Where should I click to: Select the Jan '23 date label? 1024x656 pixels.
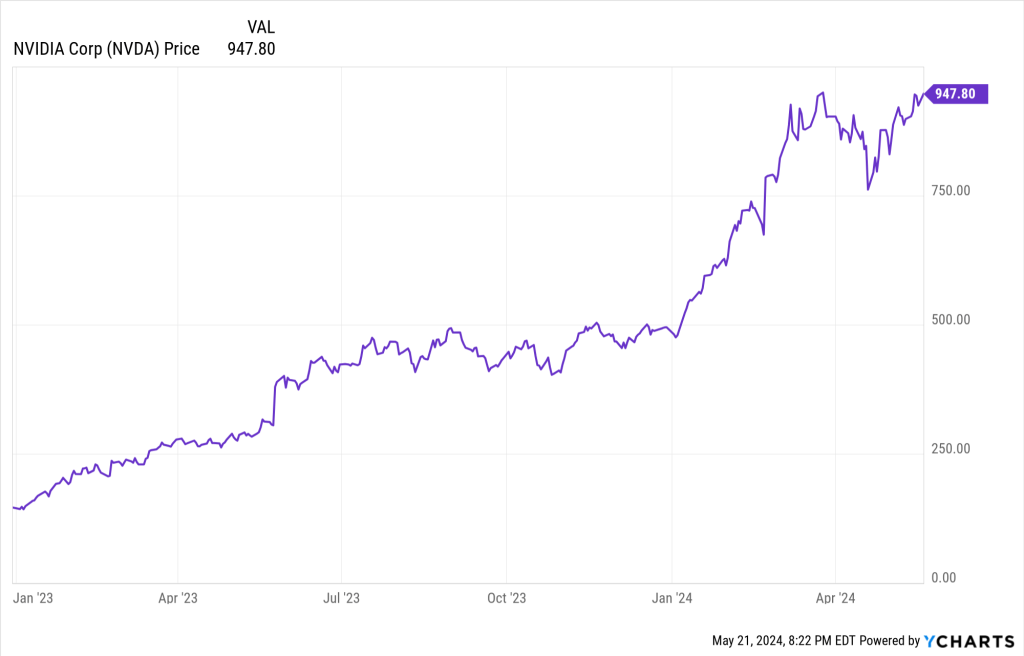click(x=31, y=598)
